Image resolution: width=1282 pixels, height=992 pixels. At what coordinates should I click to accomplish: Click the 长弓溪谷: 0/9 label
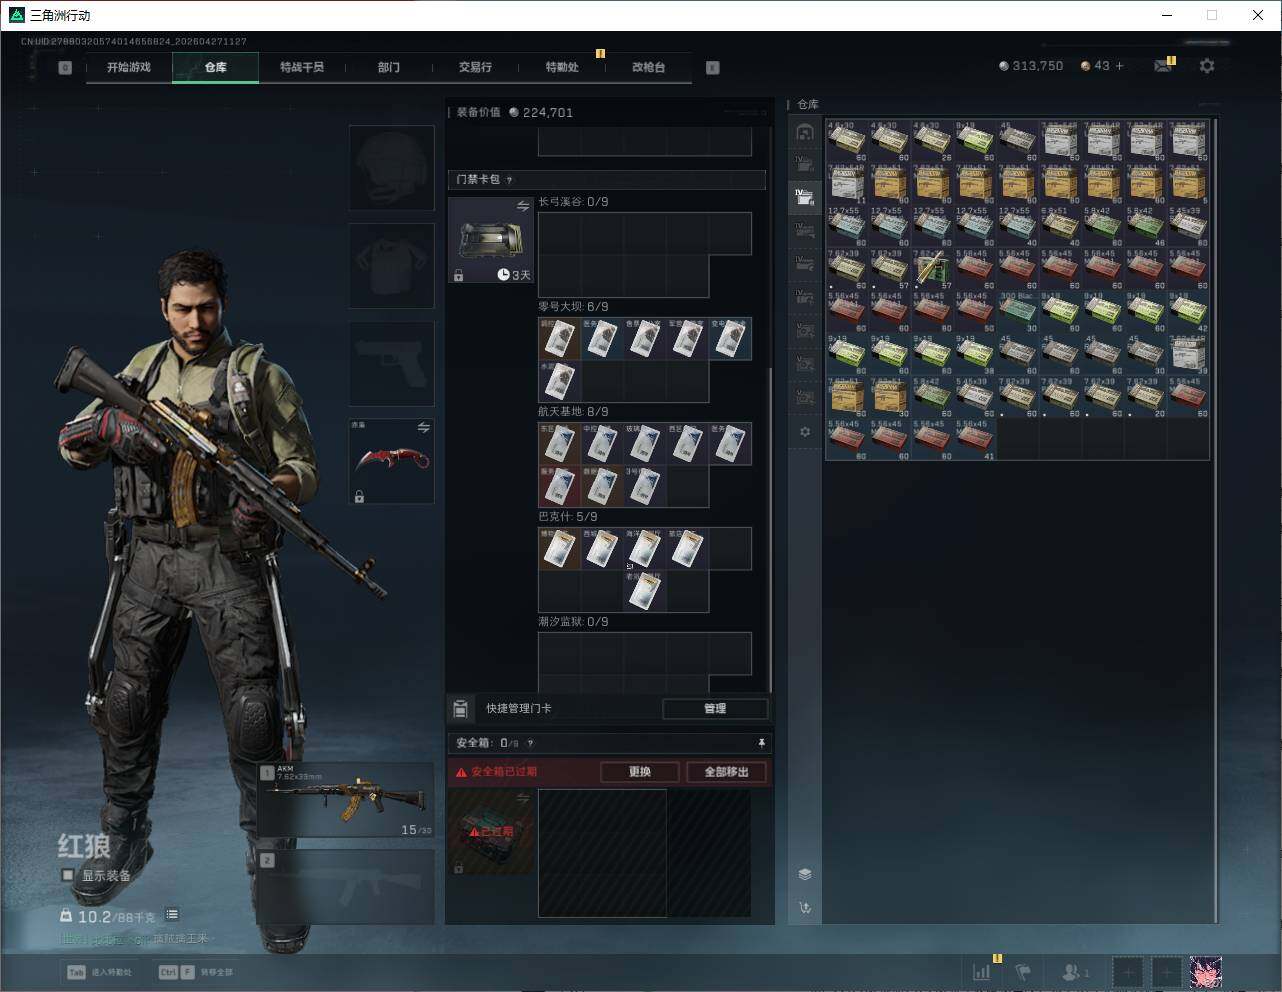573,202
